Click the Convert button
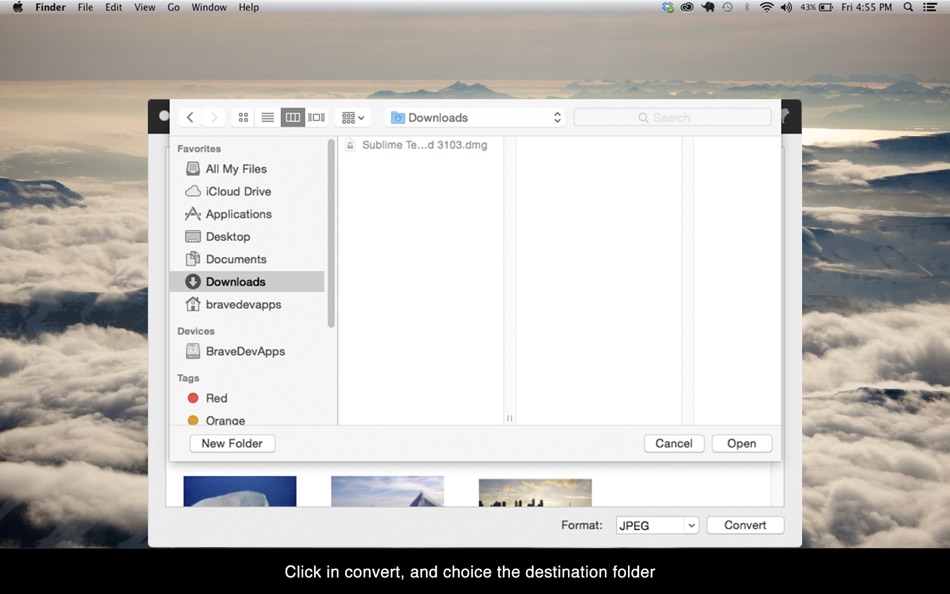Viewport: 950px width, 594px height. tap(744, 525)
